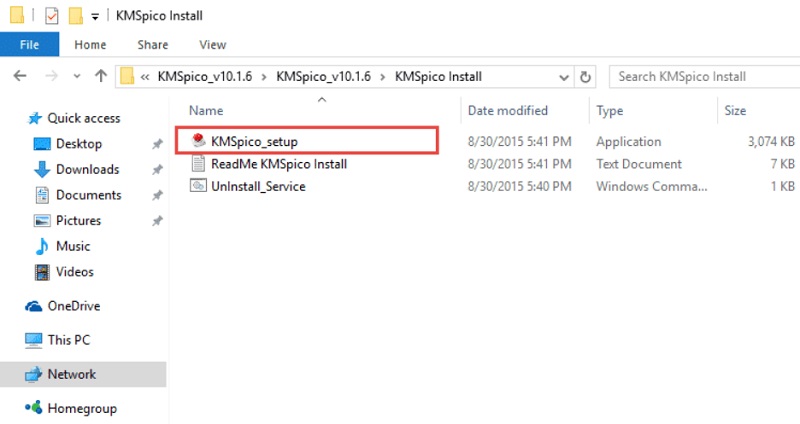Open Customize Quick Access Toolbar dropdown
Viewport: 800px width, 424px height.
click(95, 17)
